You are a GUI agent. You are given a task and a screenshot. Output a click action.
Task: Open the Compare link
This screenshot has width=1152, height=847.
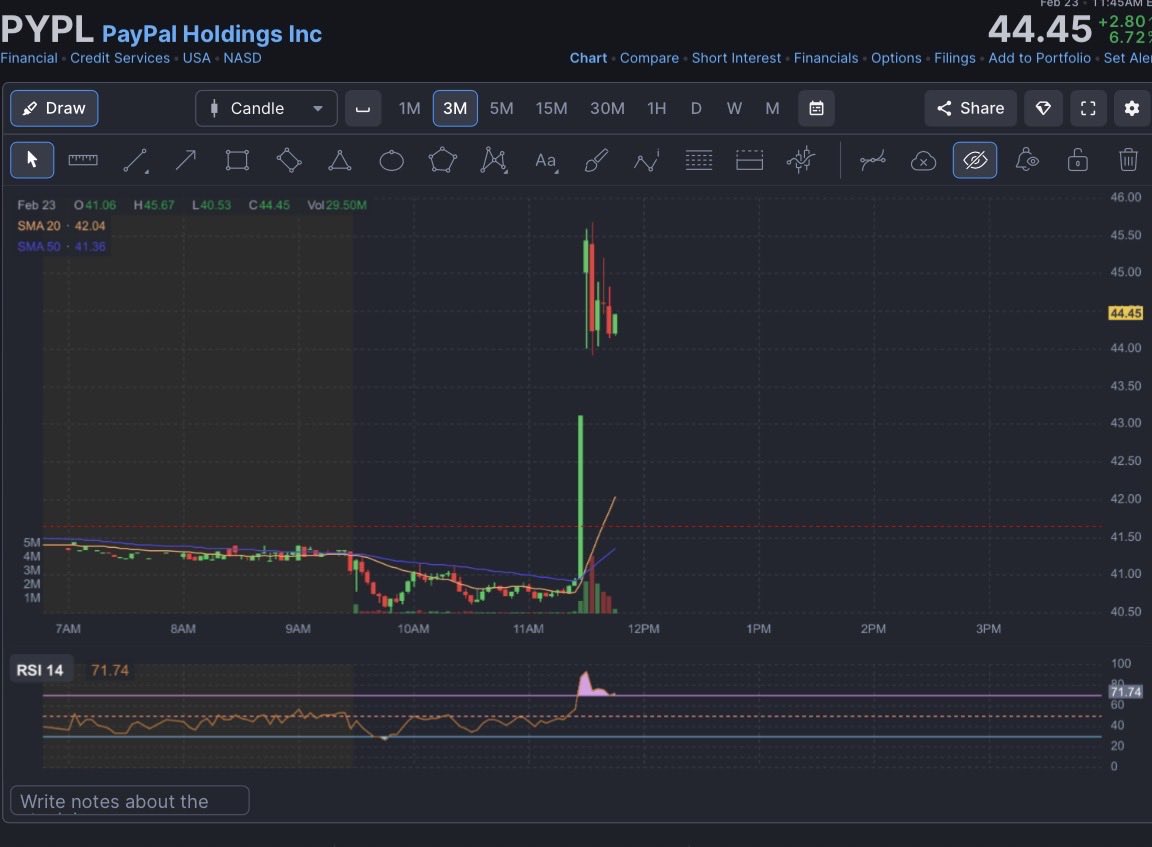click(649, 58)
